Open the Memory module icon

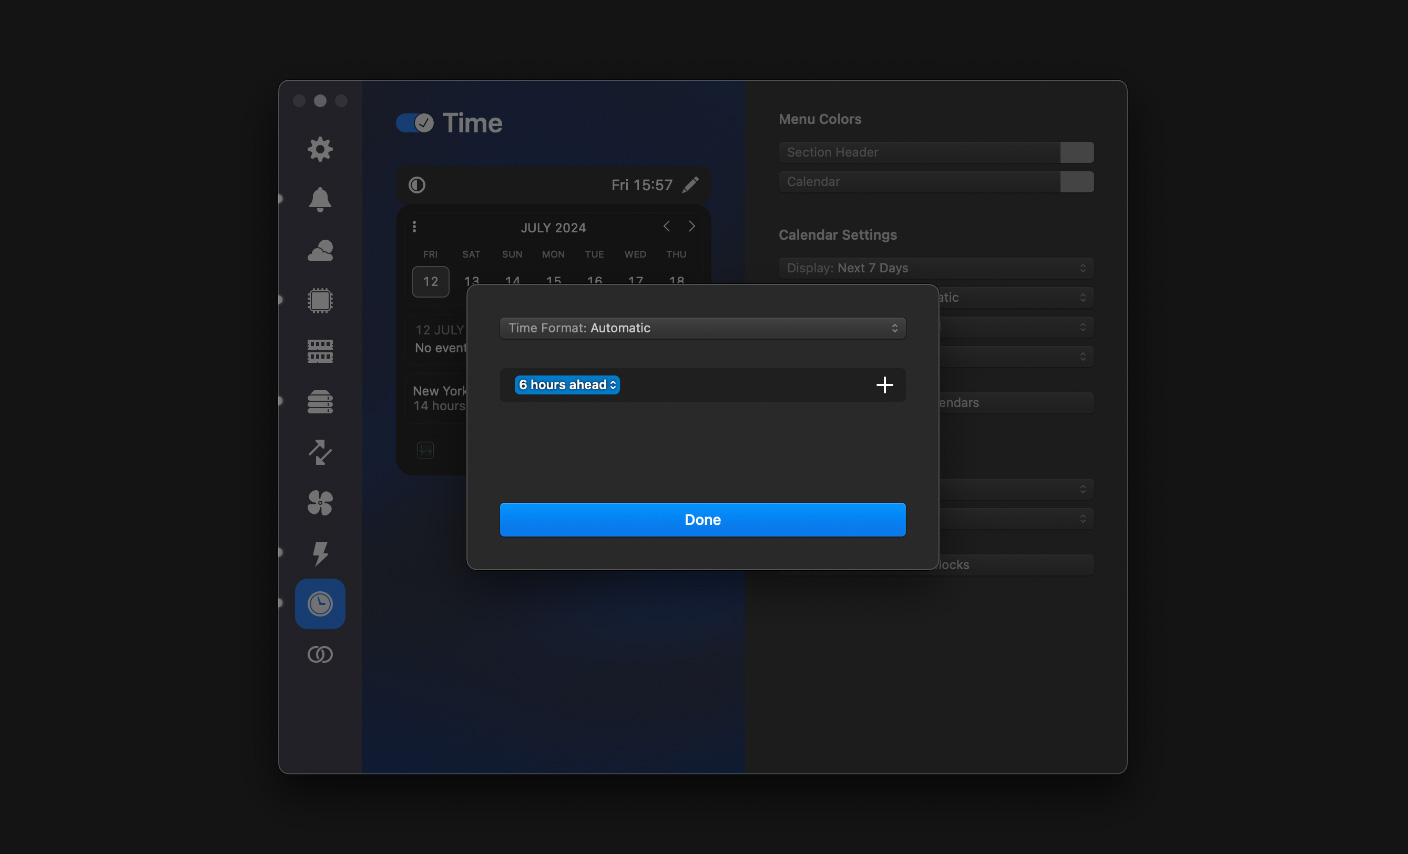click(x=320, y=351)
